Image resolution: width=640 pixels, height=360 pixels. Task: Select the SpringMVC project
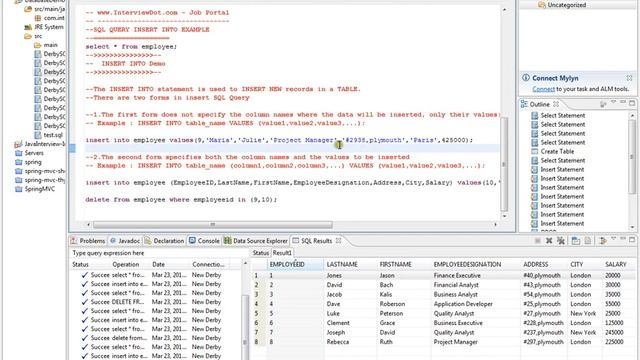[40, 189]
